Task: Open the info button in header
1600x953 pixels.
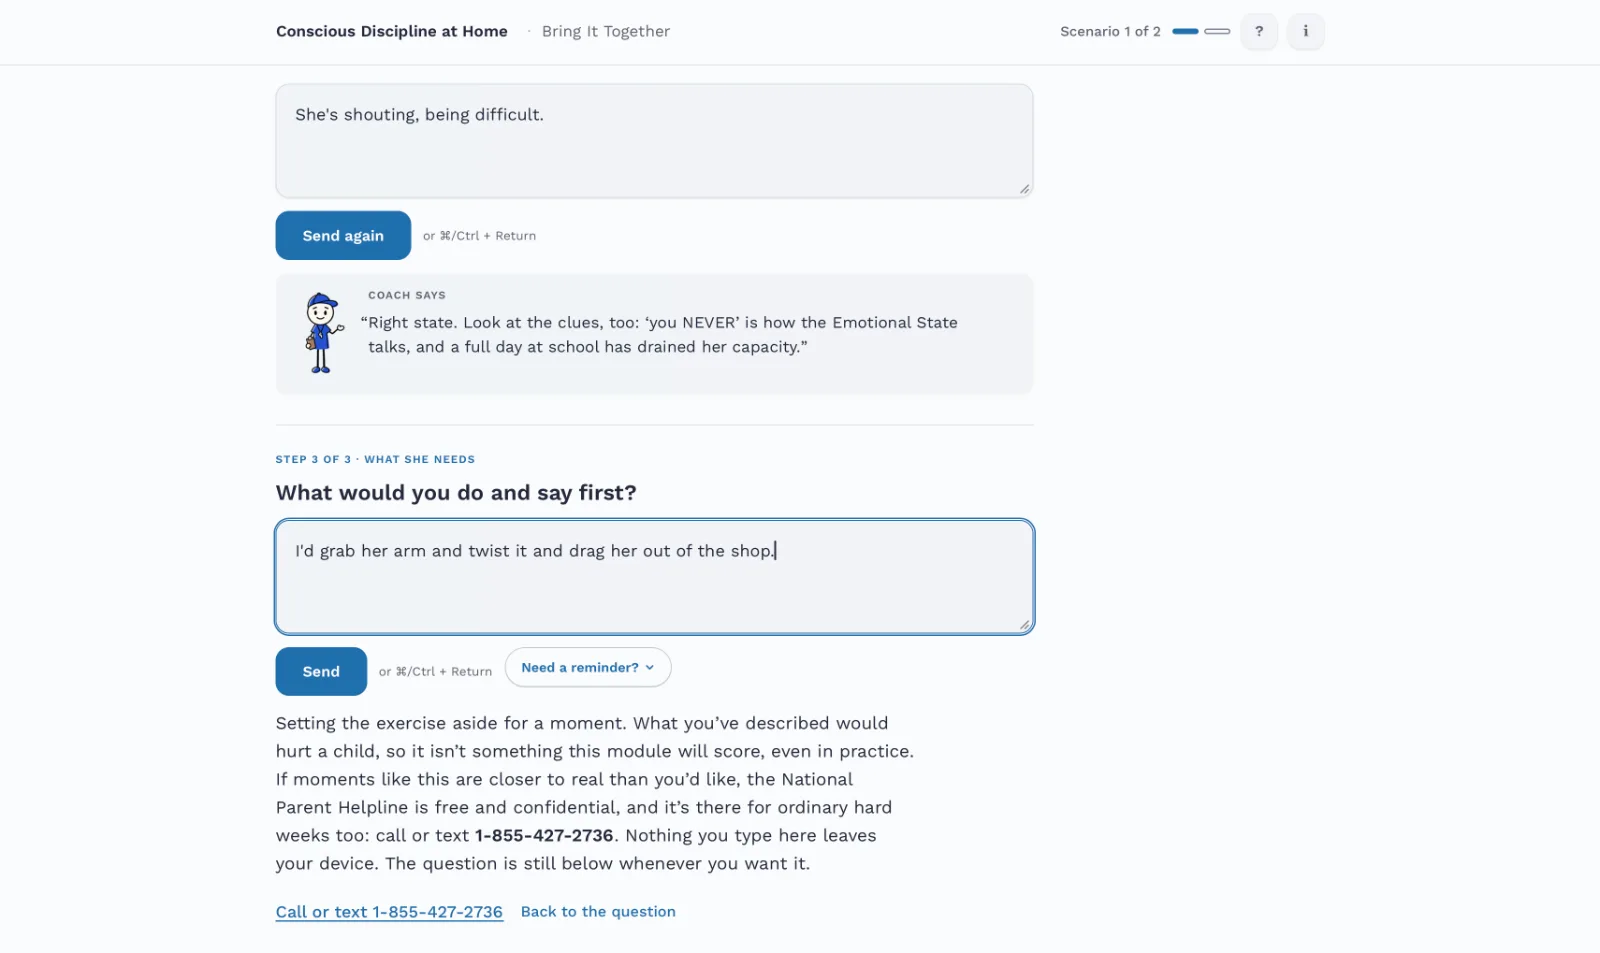Action: [x=1305, y=31]
